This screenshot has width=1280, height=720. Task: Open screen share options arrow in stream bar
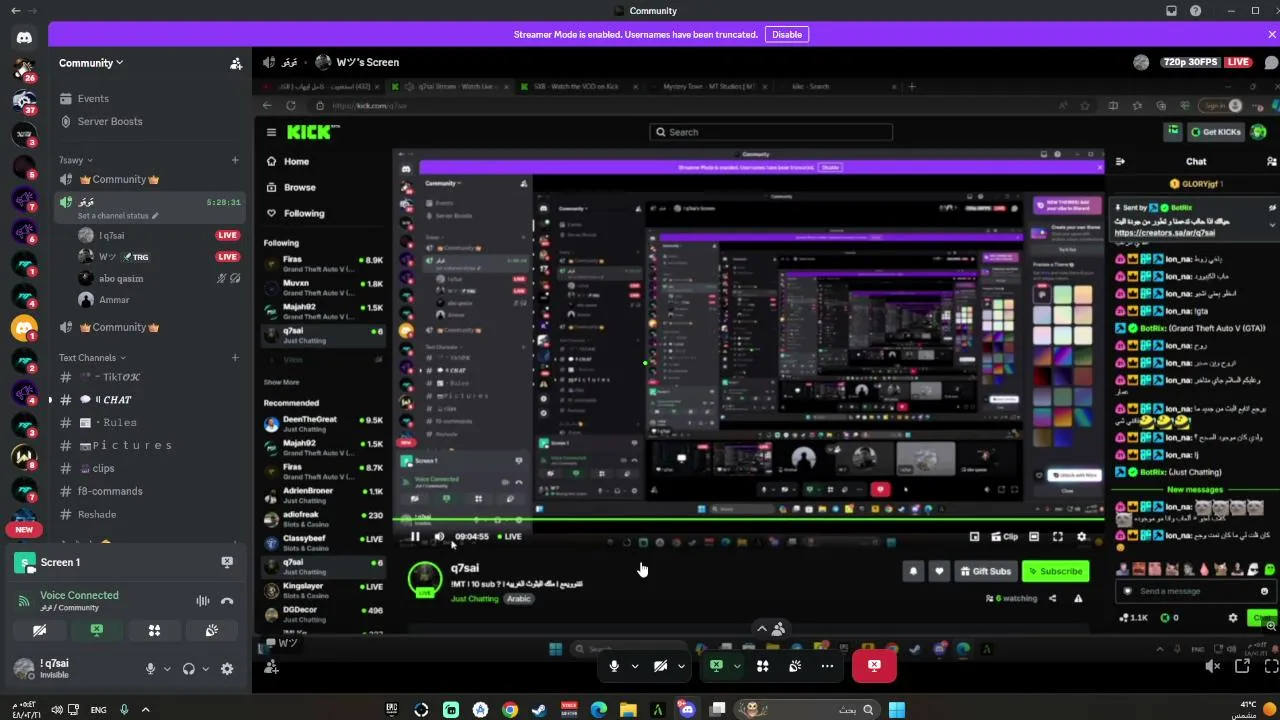point(737,666)
